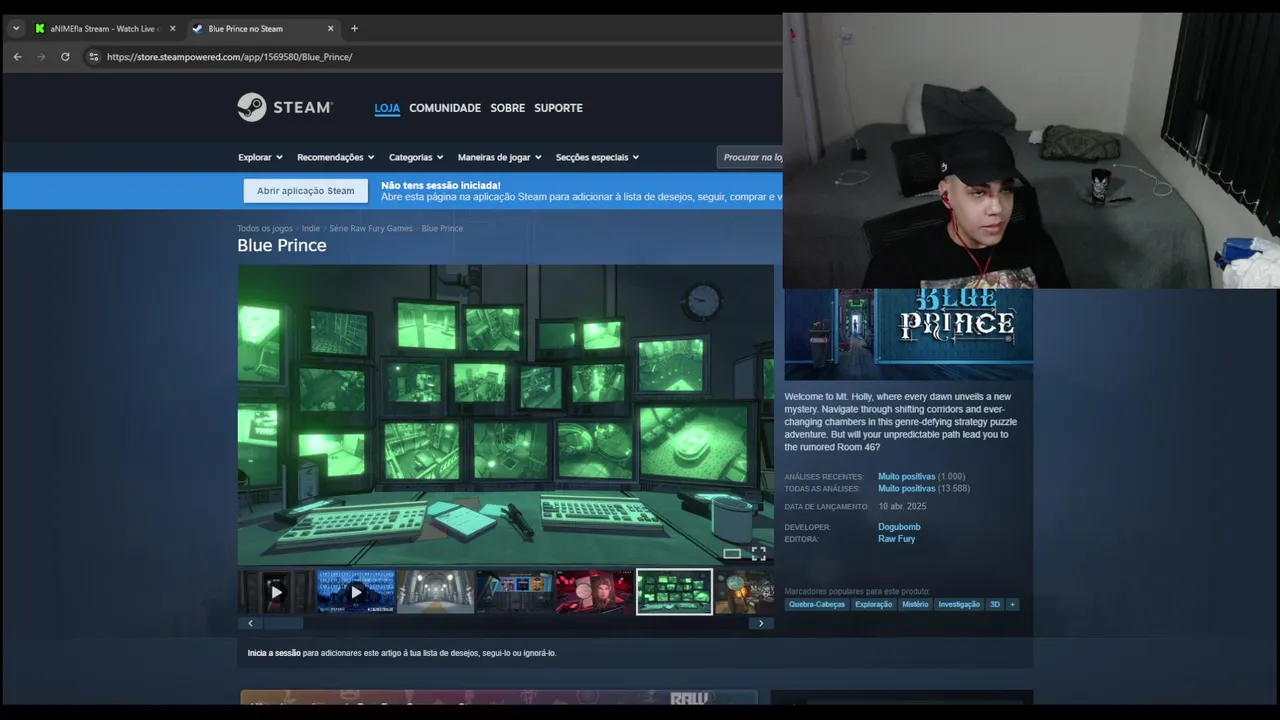Click the plus button to add tags
This screenshot has width=1280, height=720.
pos(1012,604)
